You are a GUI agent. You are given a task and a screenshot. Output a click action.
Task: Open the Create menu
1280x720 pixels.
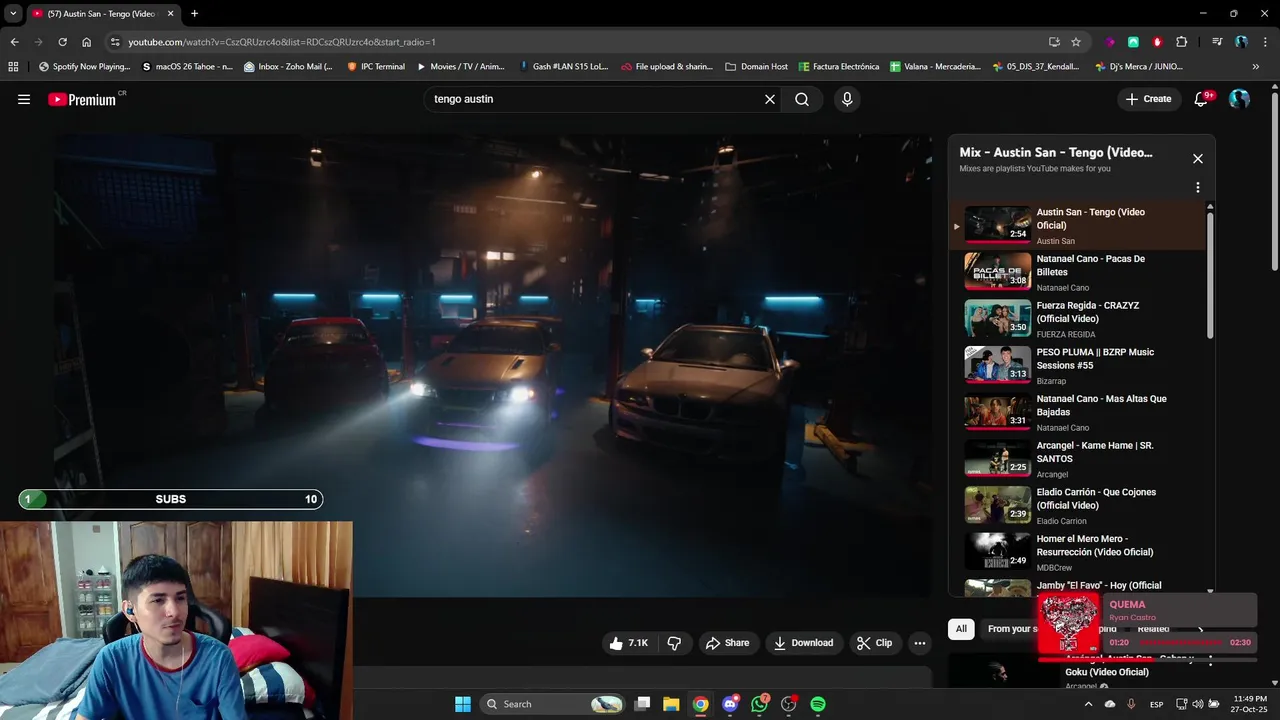[x=1148, y=99]
